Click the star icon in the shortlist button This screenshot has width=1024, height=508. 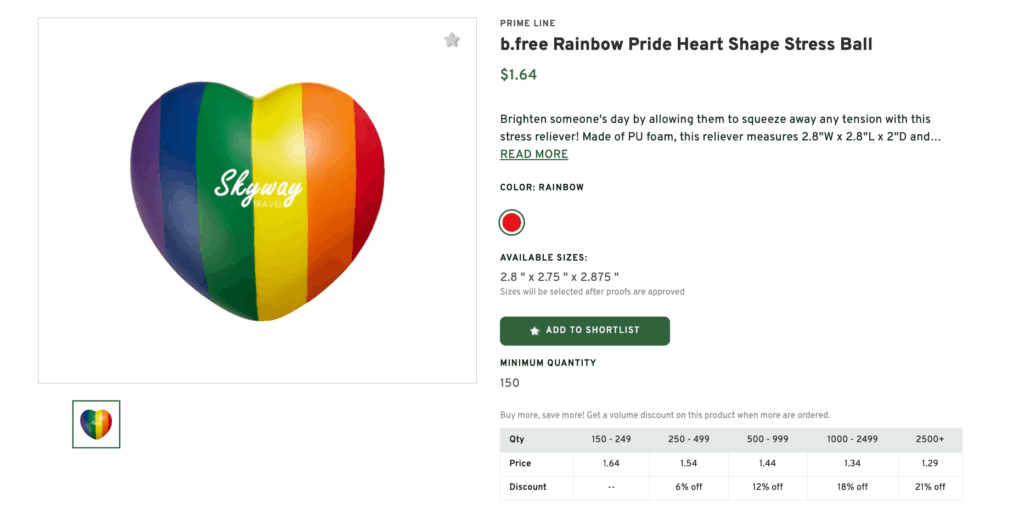[x=535, y=331]
